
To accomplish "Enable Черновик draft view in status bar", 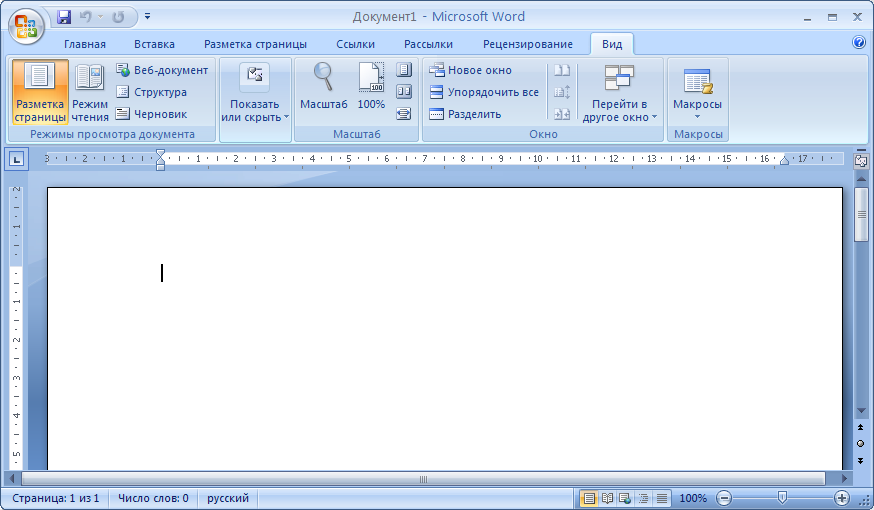I will pos(662,498).
